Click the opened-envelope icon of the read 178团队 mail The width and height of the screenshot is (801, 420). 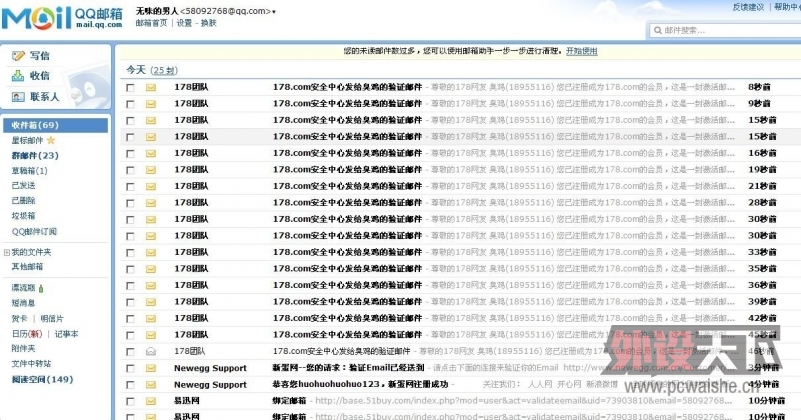[x=151, y=352]
